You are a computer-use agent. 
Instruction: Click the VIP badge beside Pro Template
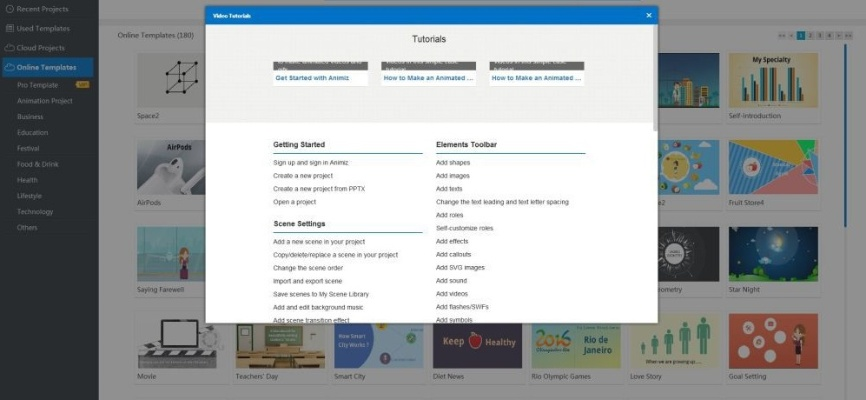83,85
